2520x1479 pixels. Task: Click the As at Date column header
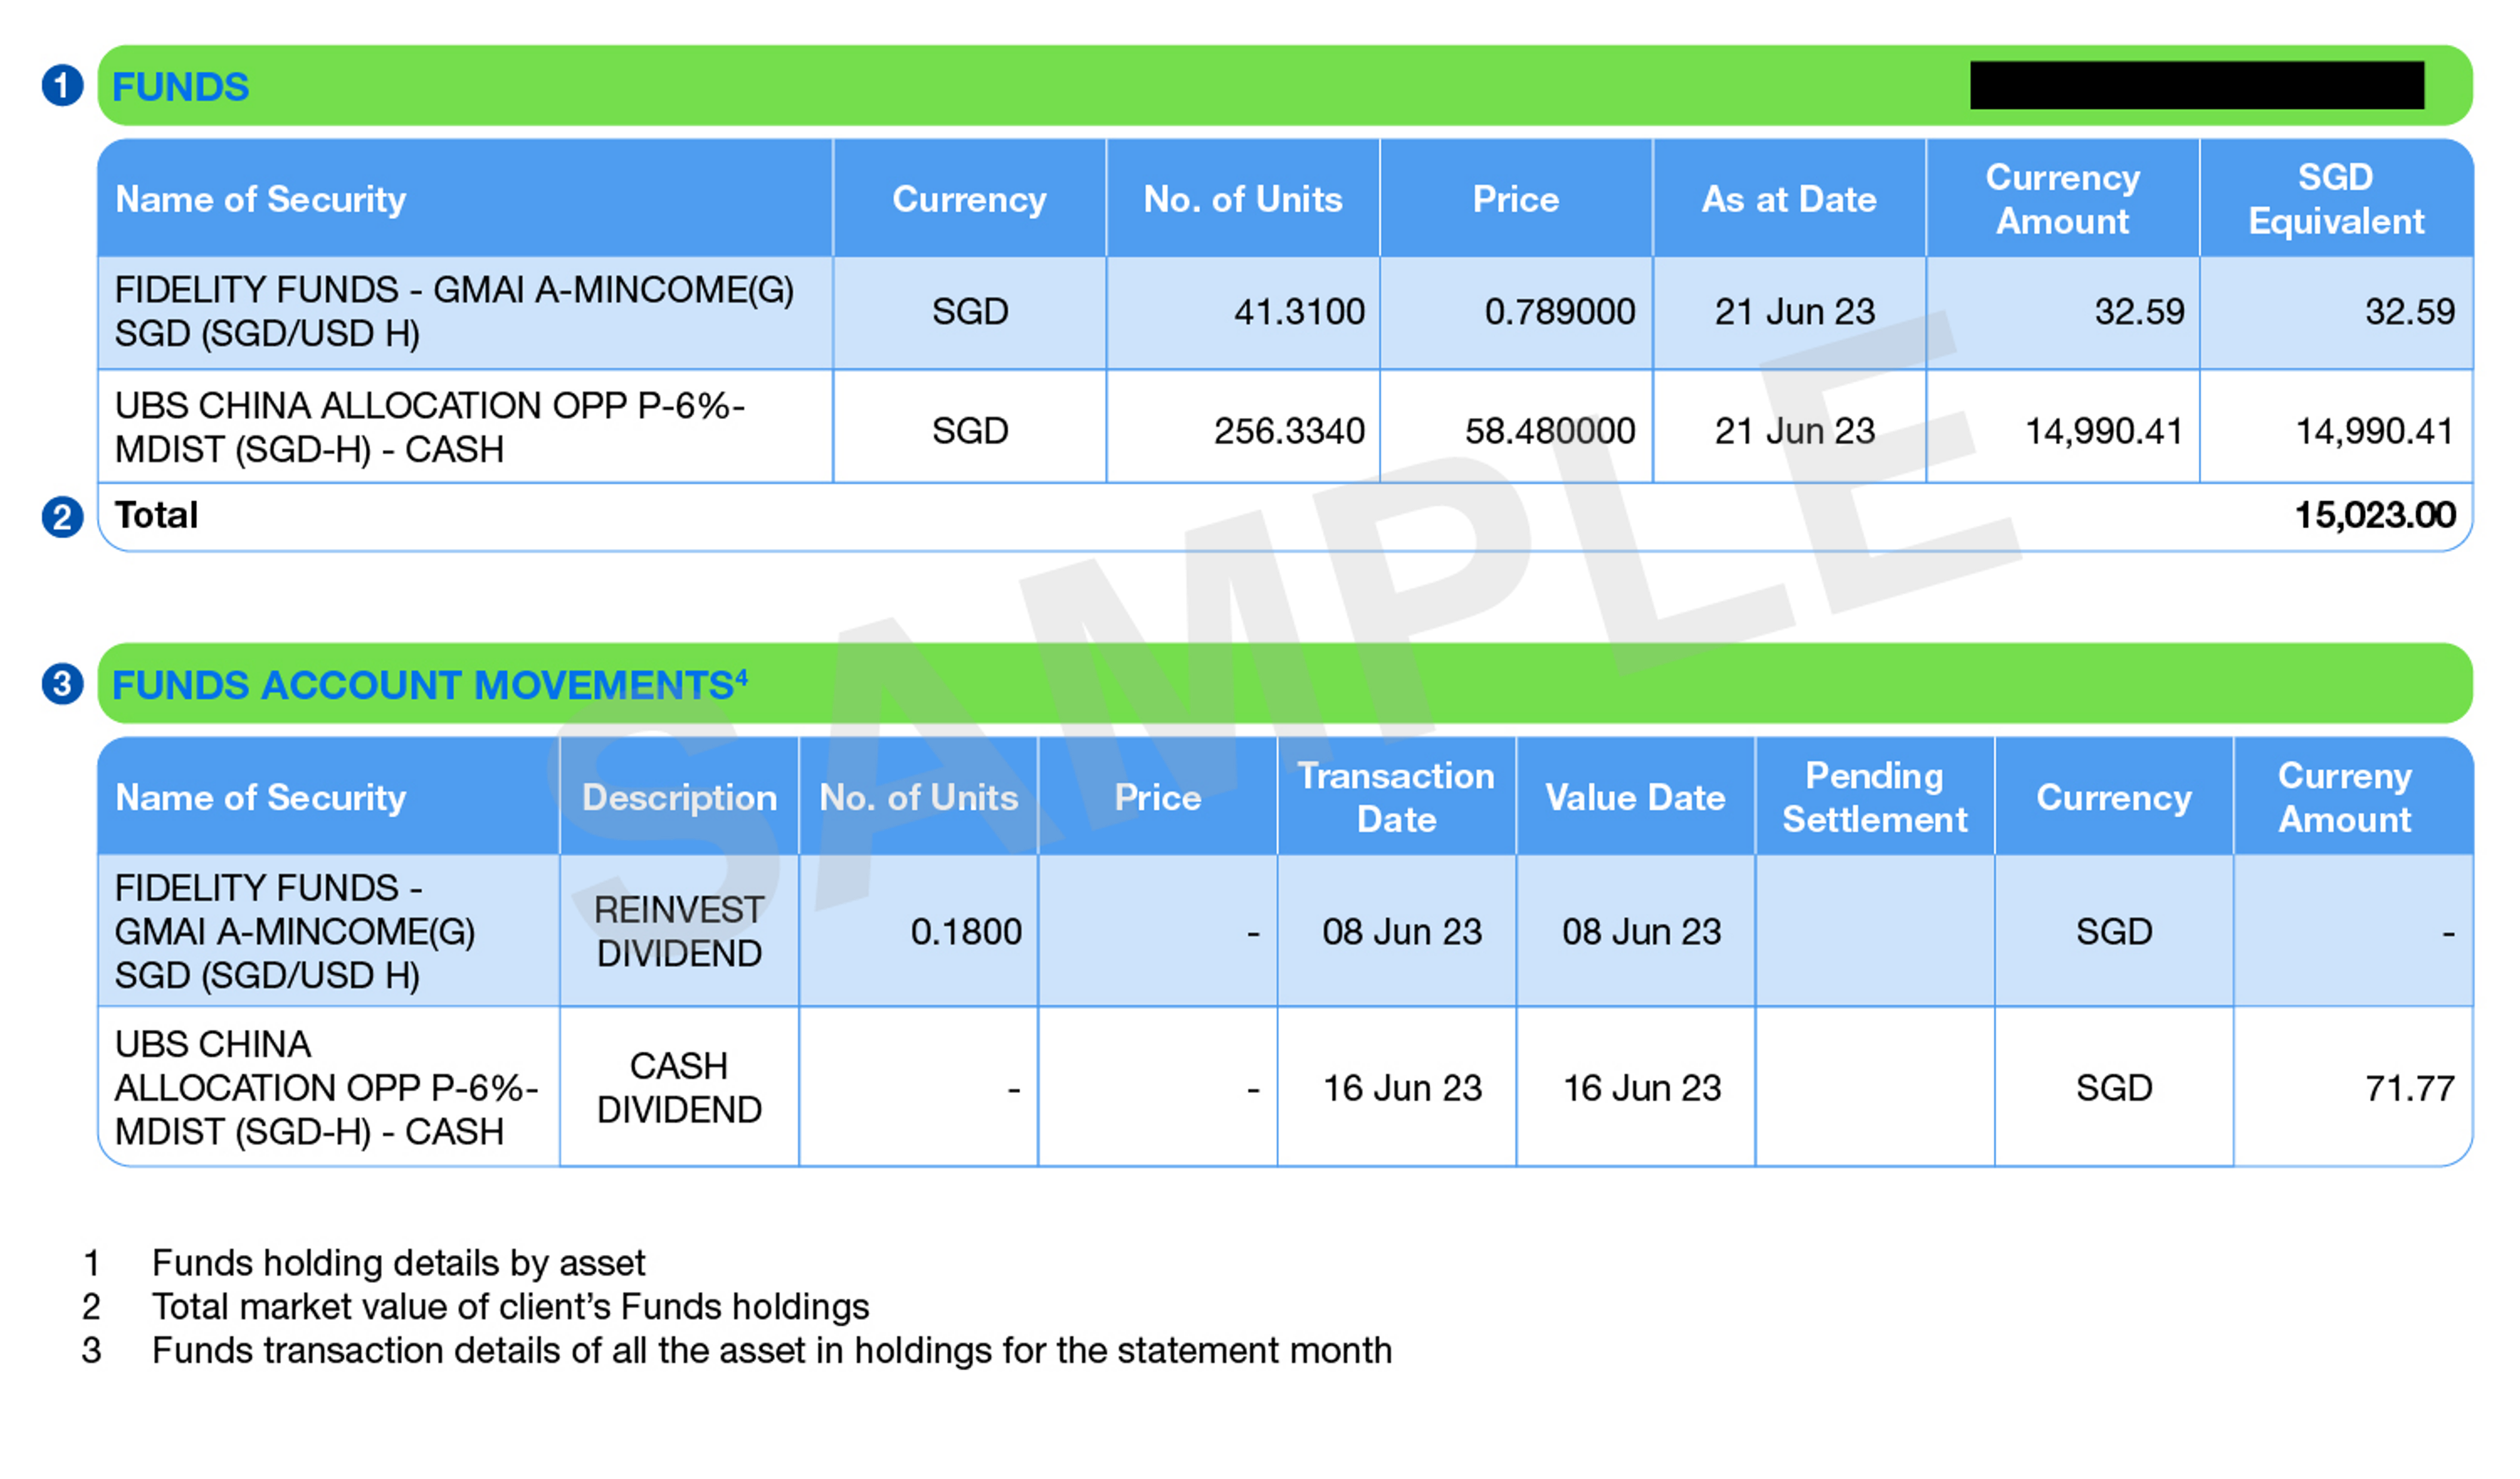pos(1789,199)
